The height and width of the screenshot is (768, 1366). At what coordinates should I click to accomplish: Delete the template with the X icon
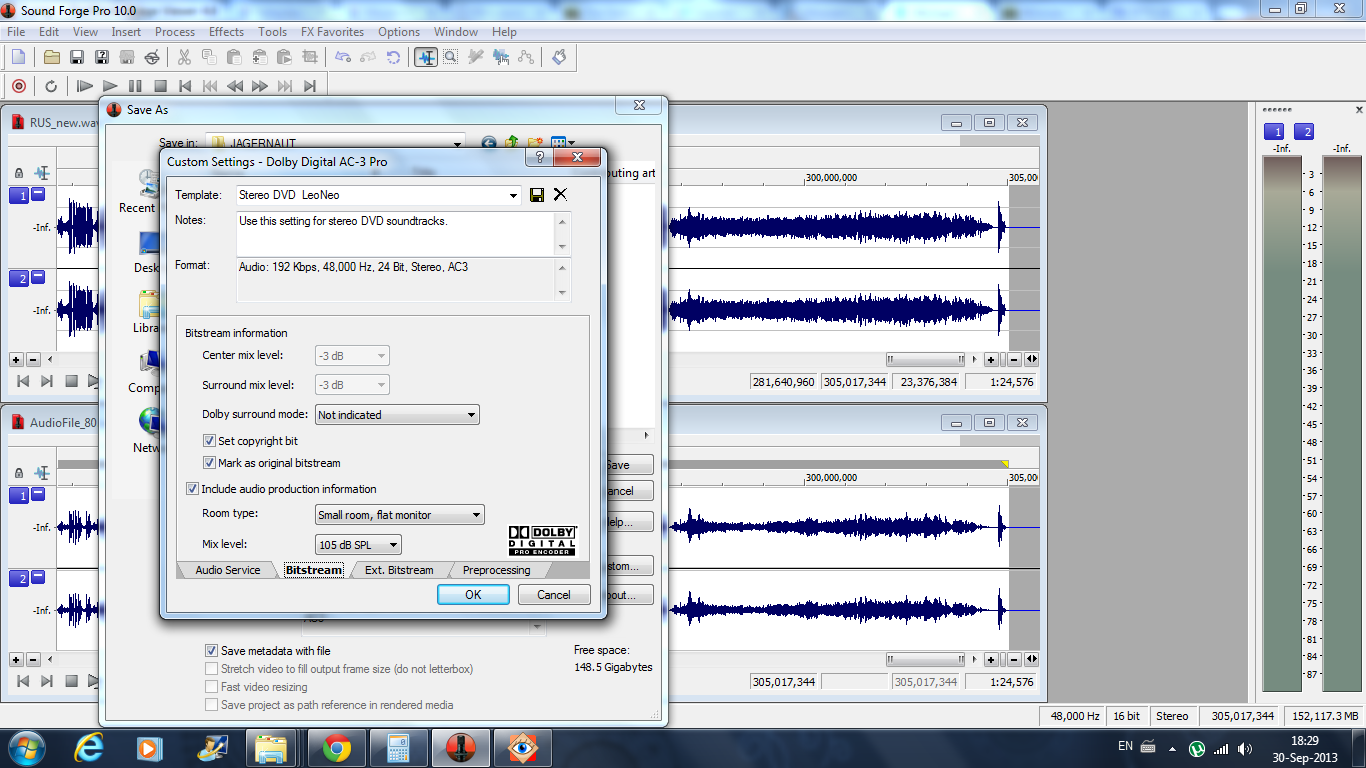click(x=560, y=195)
